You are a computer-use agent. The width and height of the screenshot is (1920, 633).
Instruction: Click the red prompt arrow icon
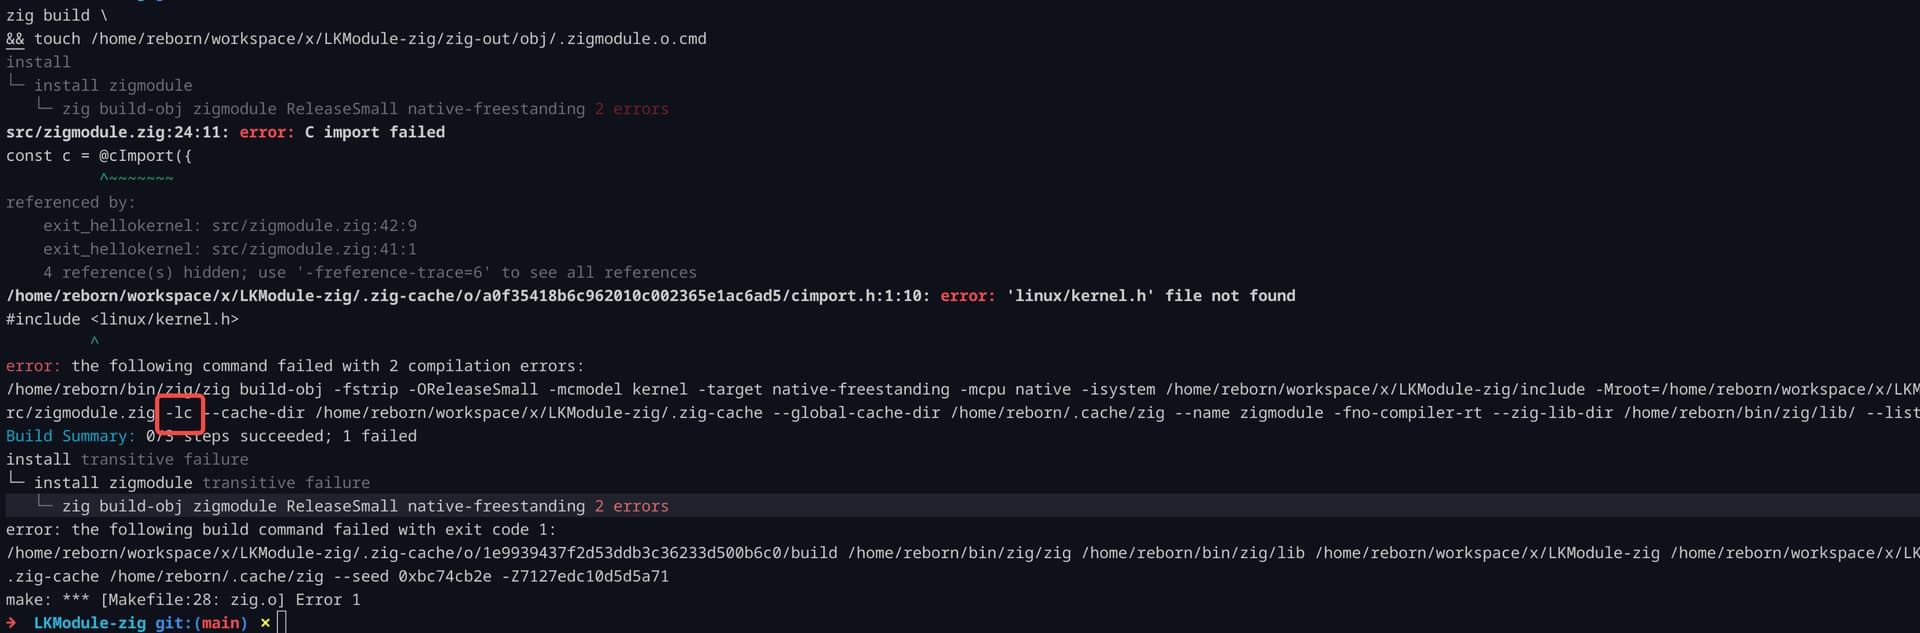point(11,623)
